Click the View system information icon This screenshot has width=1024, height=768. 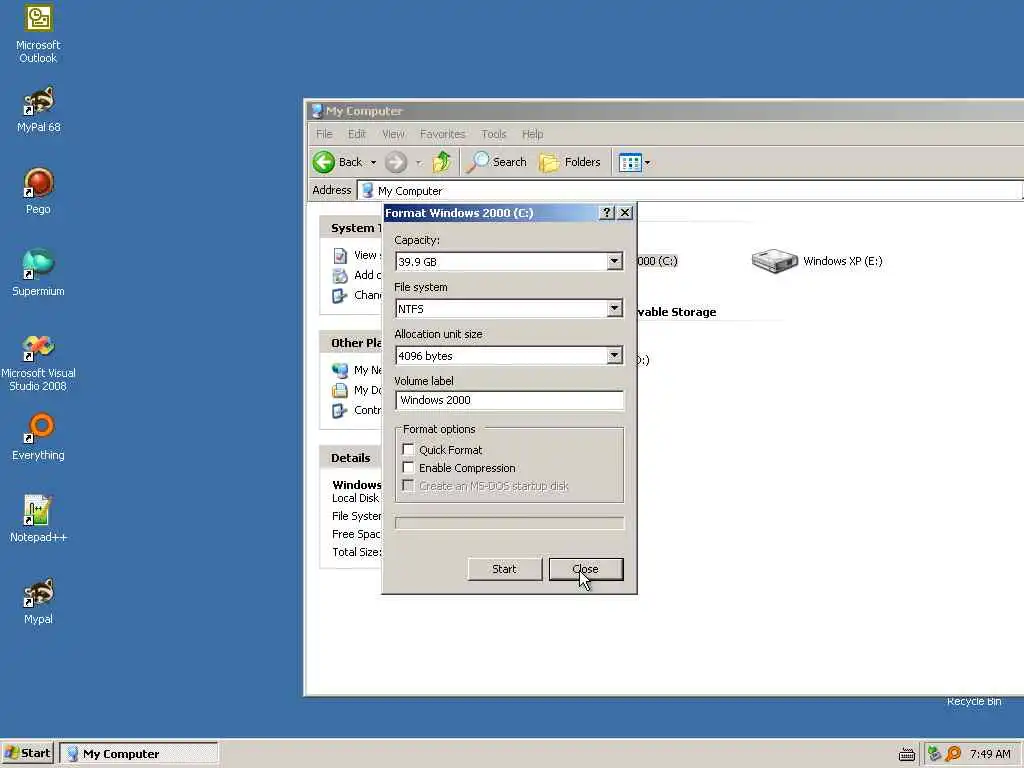[x=340, y=255]
